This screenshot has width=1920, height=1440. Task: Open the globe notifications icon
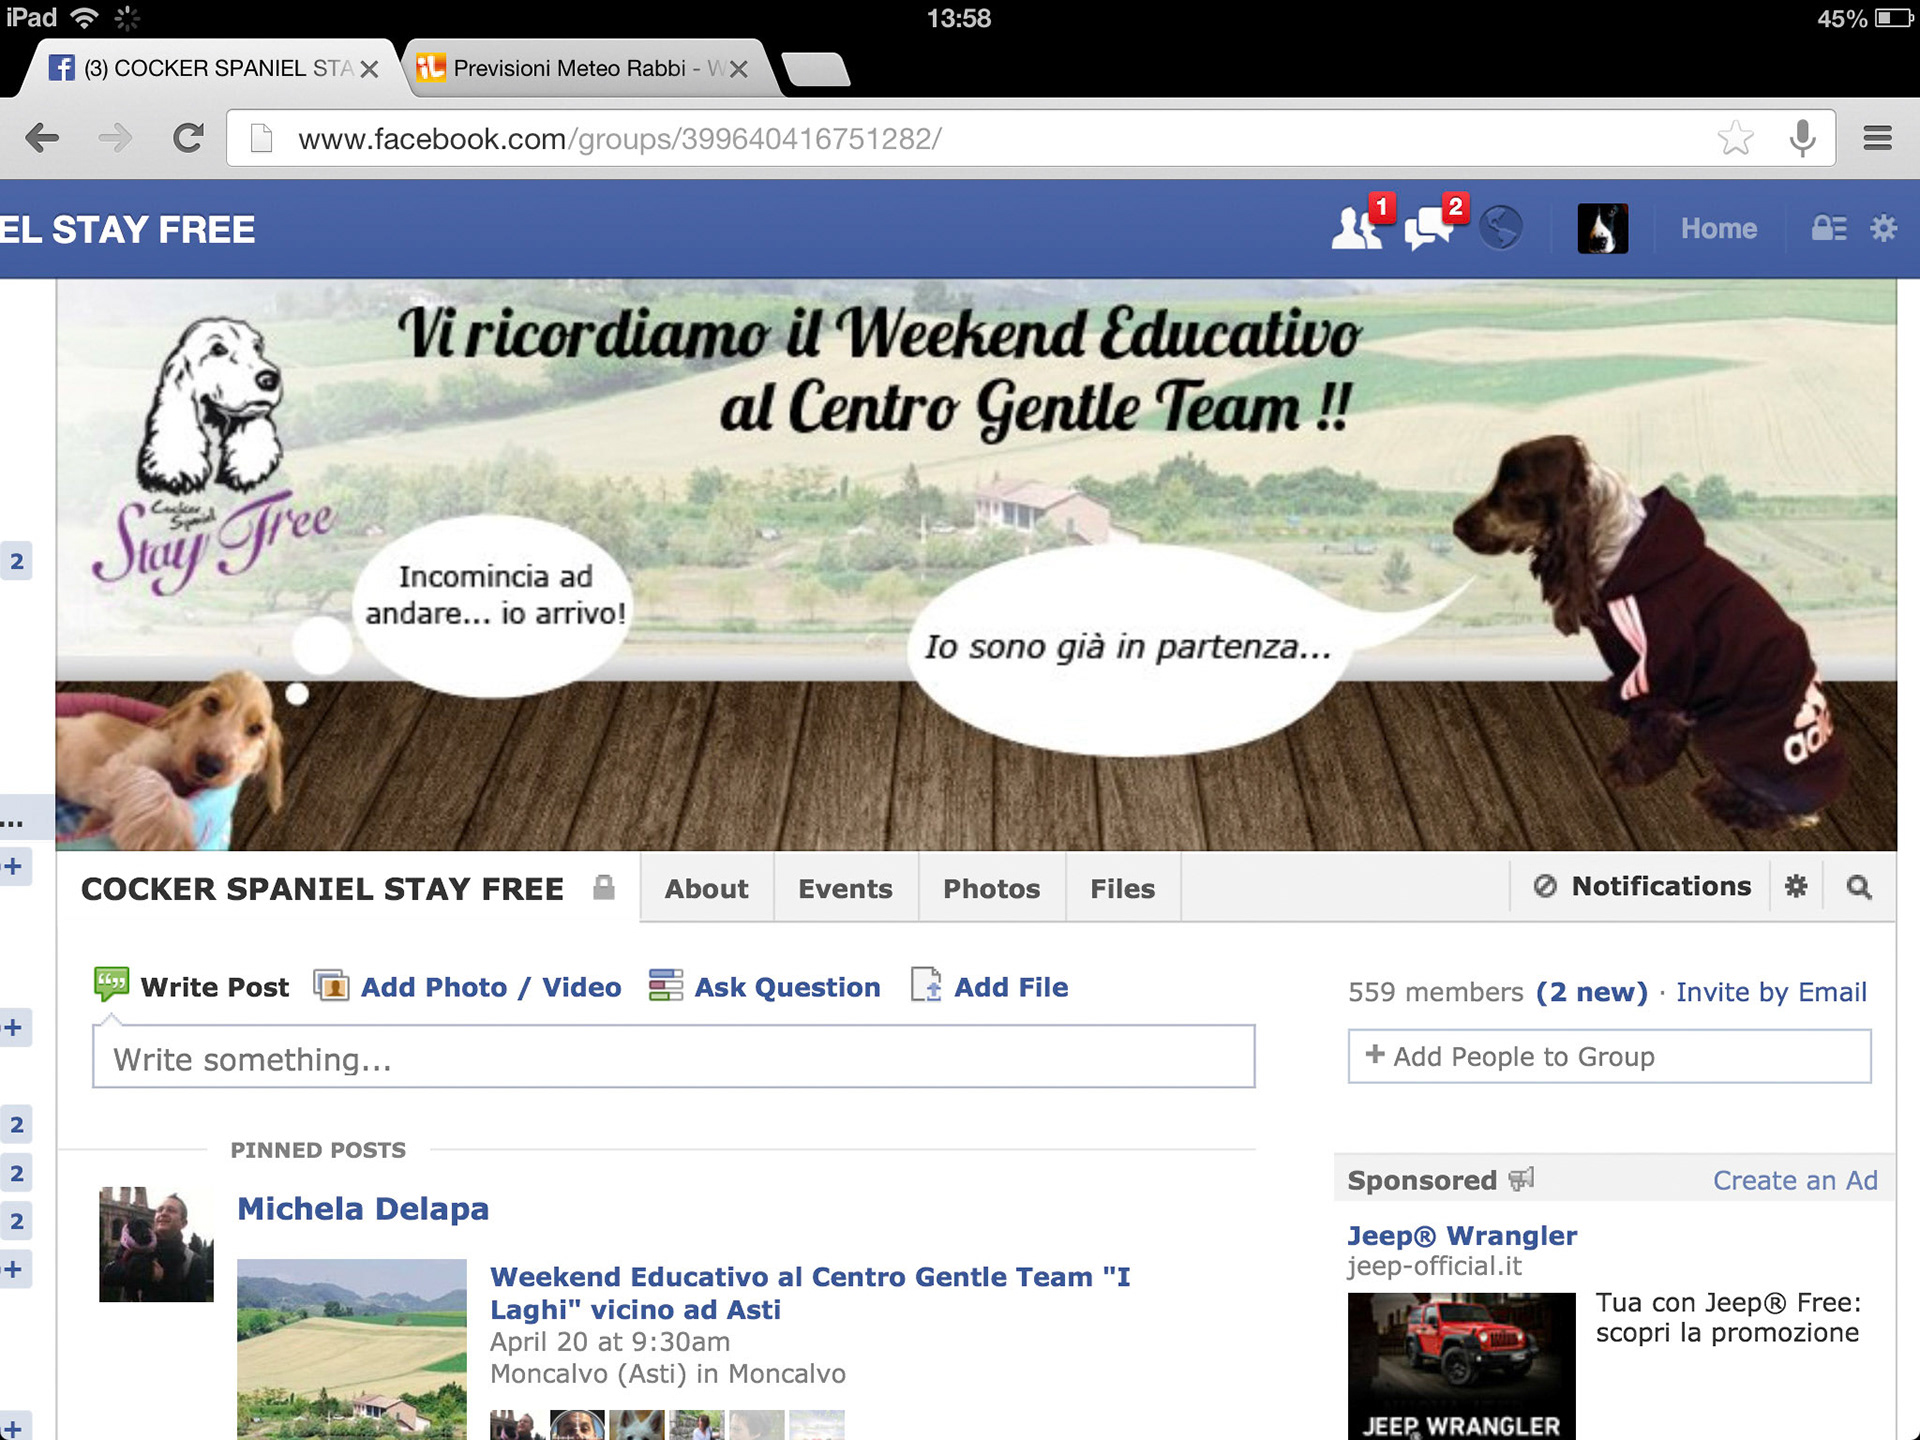[x=1500, y=228]
